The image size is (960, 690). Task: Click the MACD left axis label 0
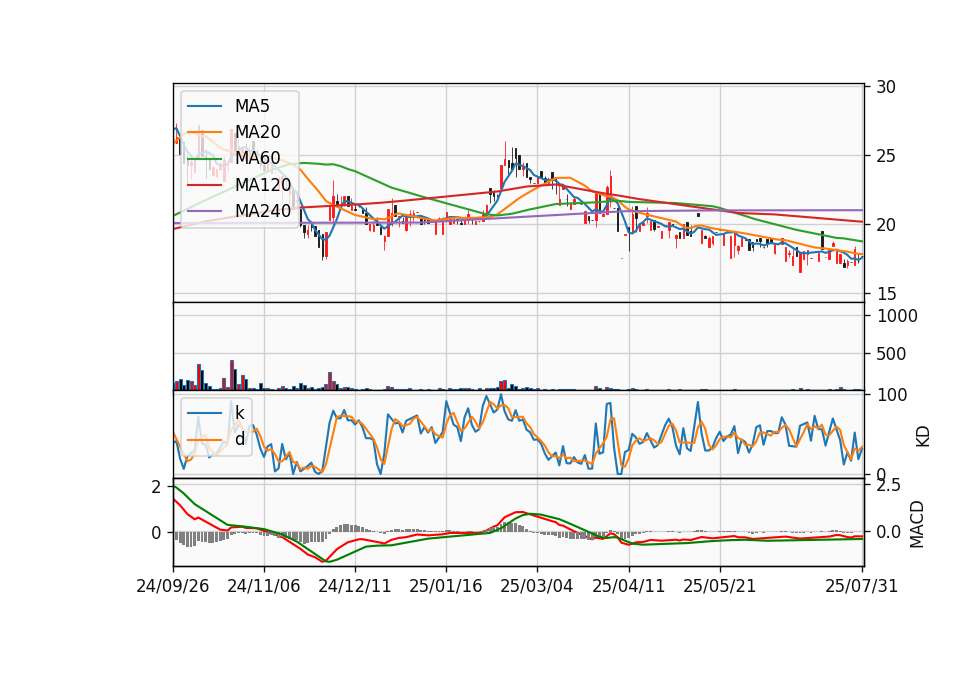pos(157,533)
